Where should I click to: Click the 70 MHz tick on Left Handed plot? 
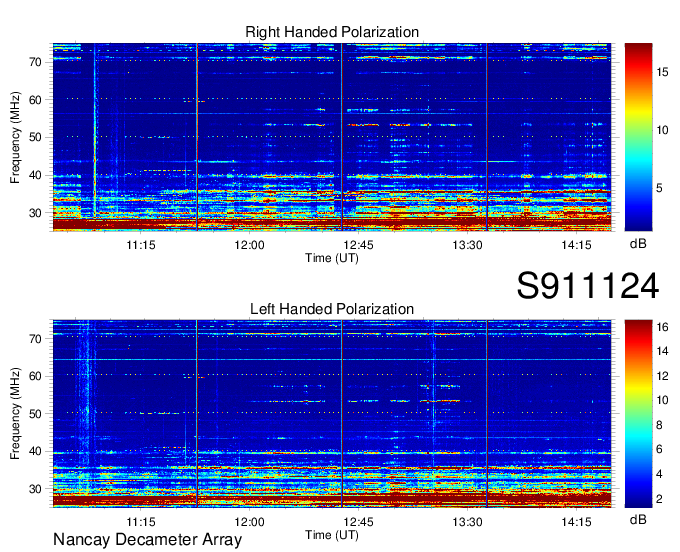(x=35, y=339)
